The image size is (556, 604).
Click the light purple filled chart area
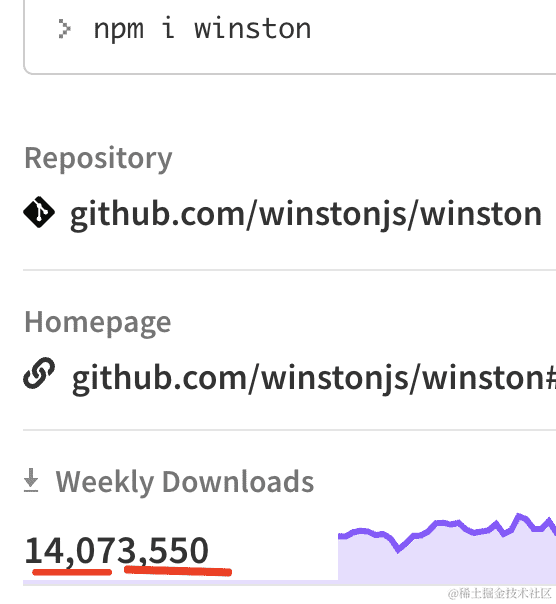(447, 560)
